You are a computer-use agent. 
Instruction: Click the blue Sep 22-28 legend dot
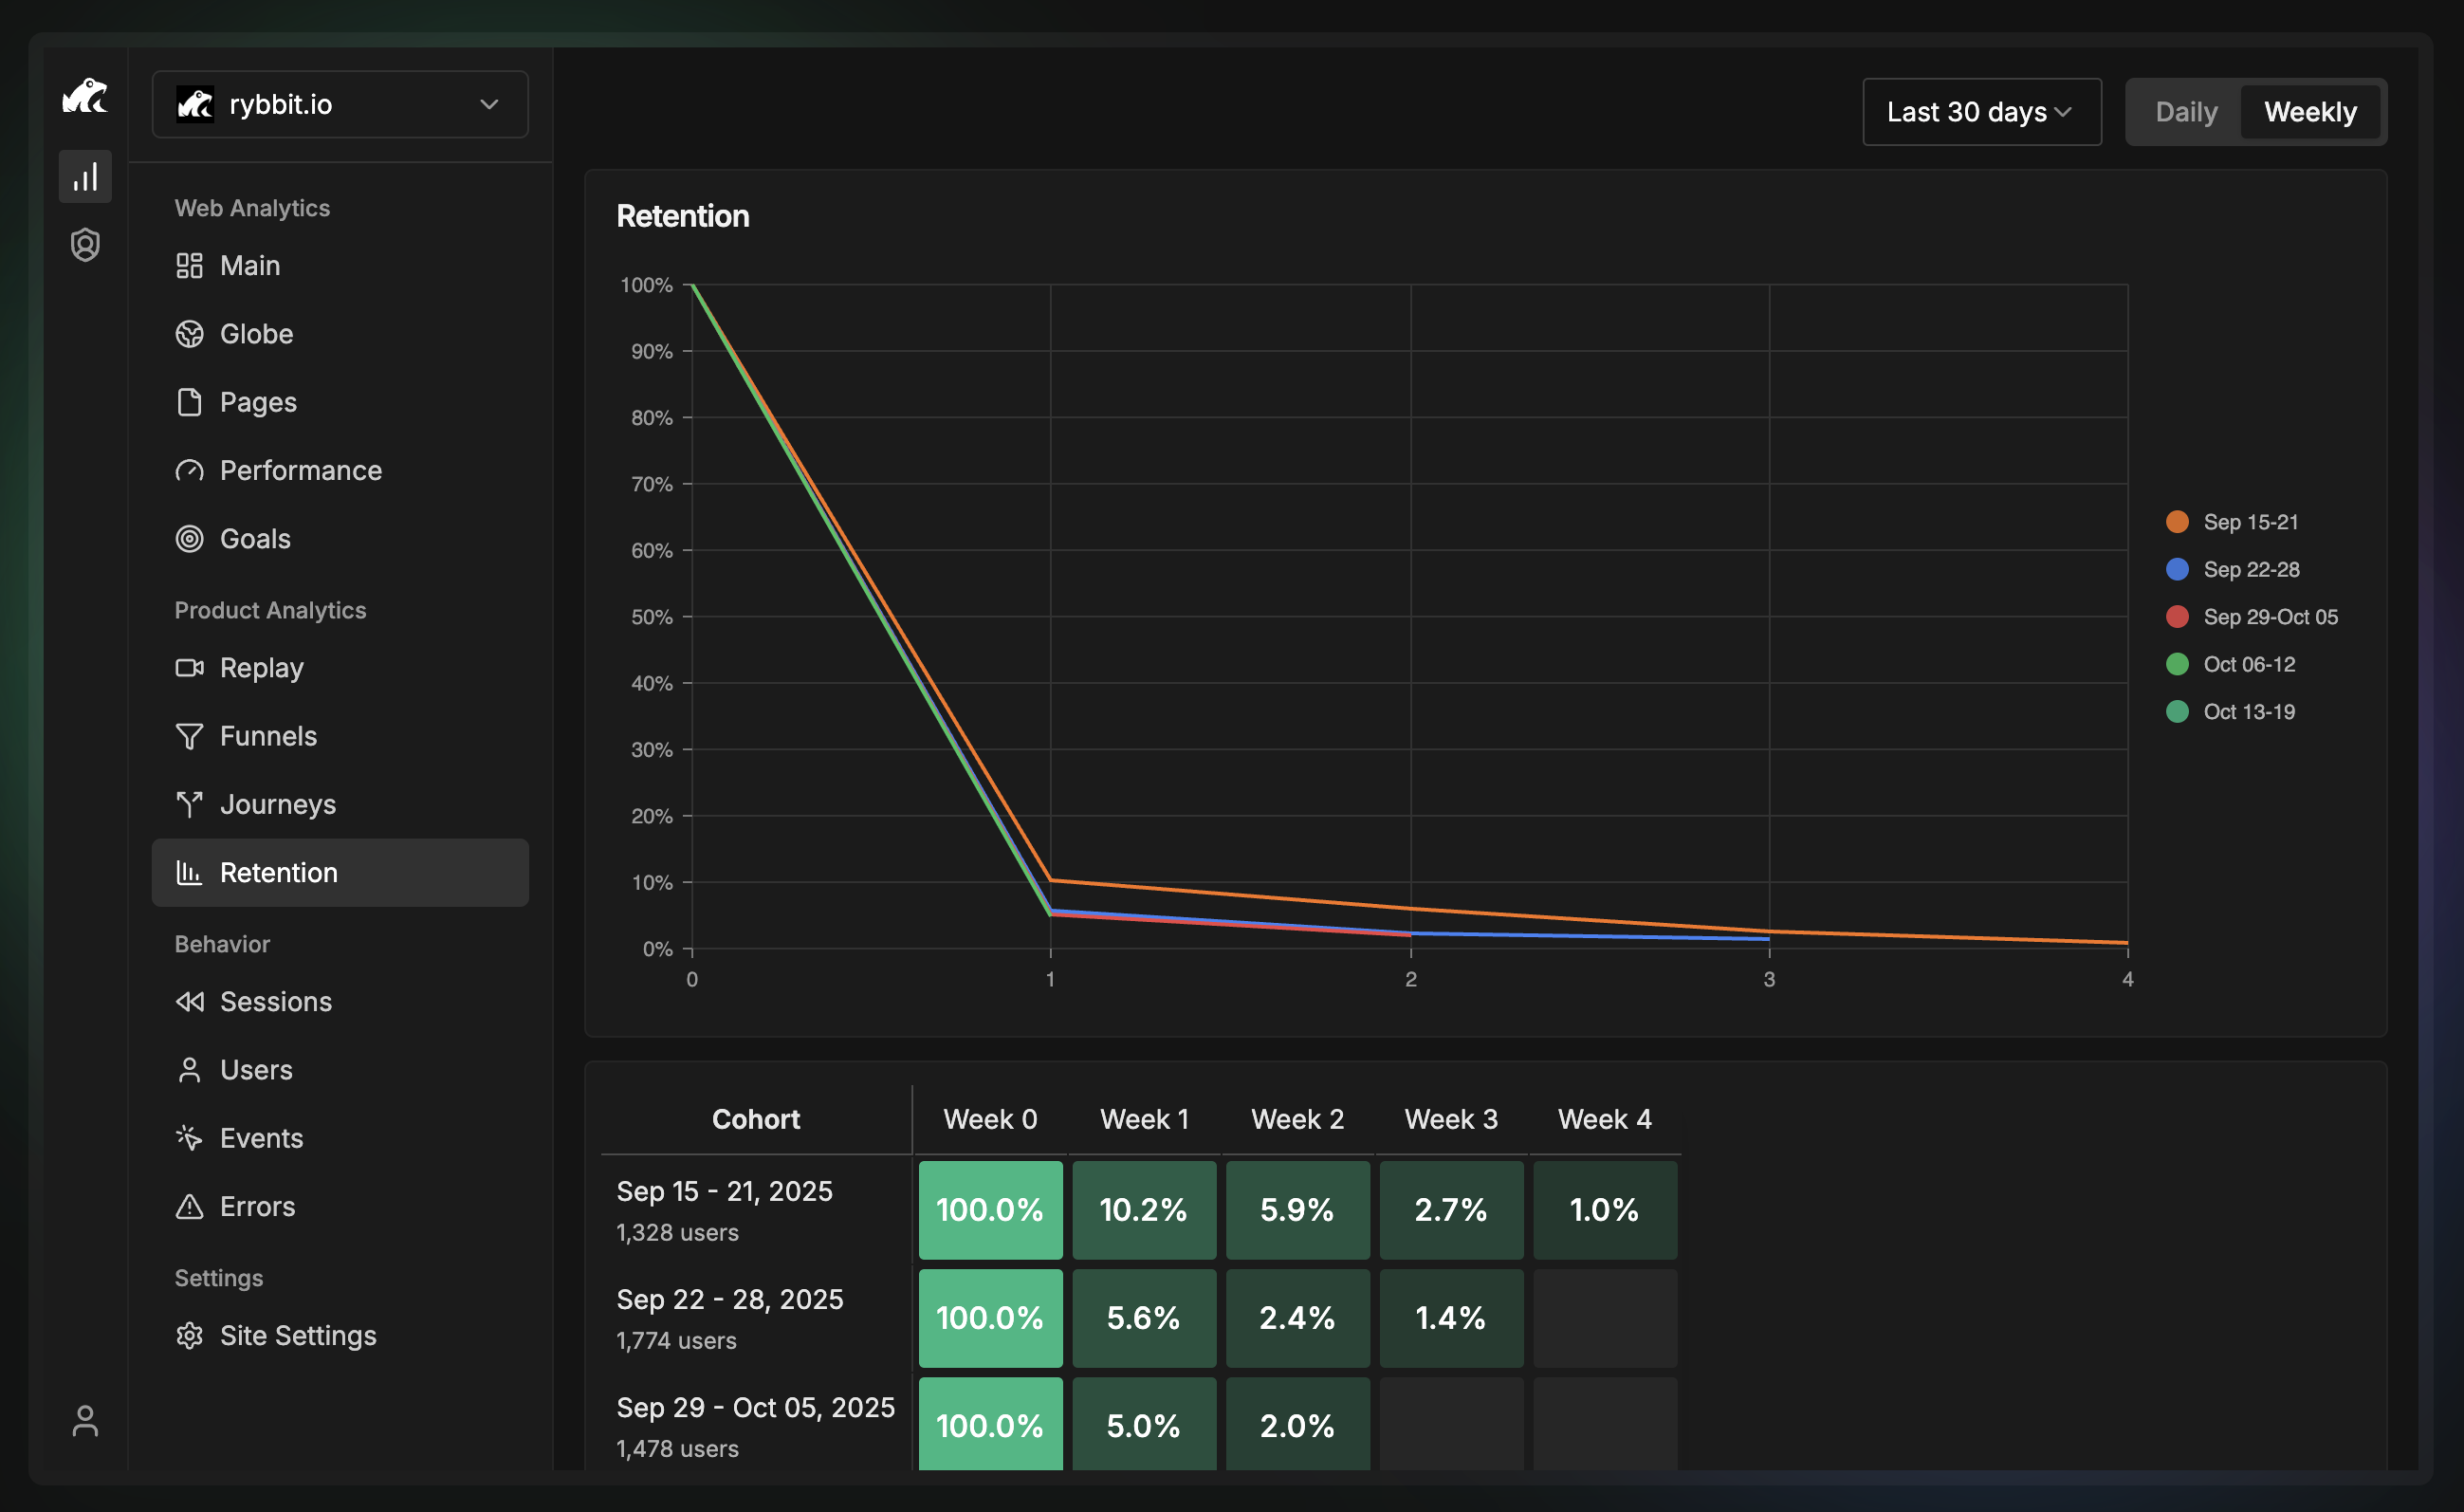pyautogui.click(x=2177, y=569)
